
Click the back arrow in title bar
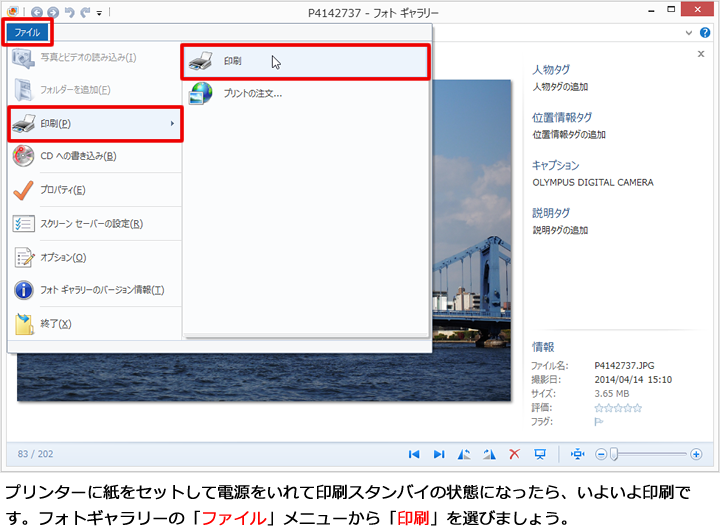[37, 12]
